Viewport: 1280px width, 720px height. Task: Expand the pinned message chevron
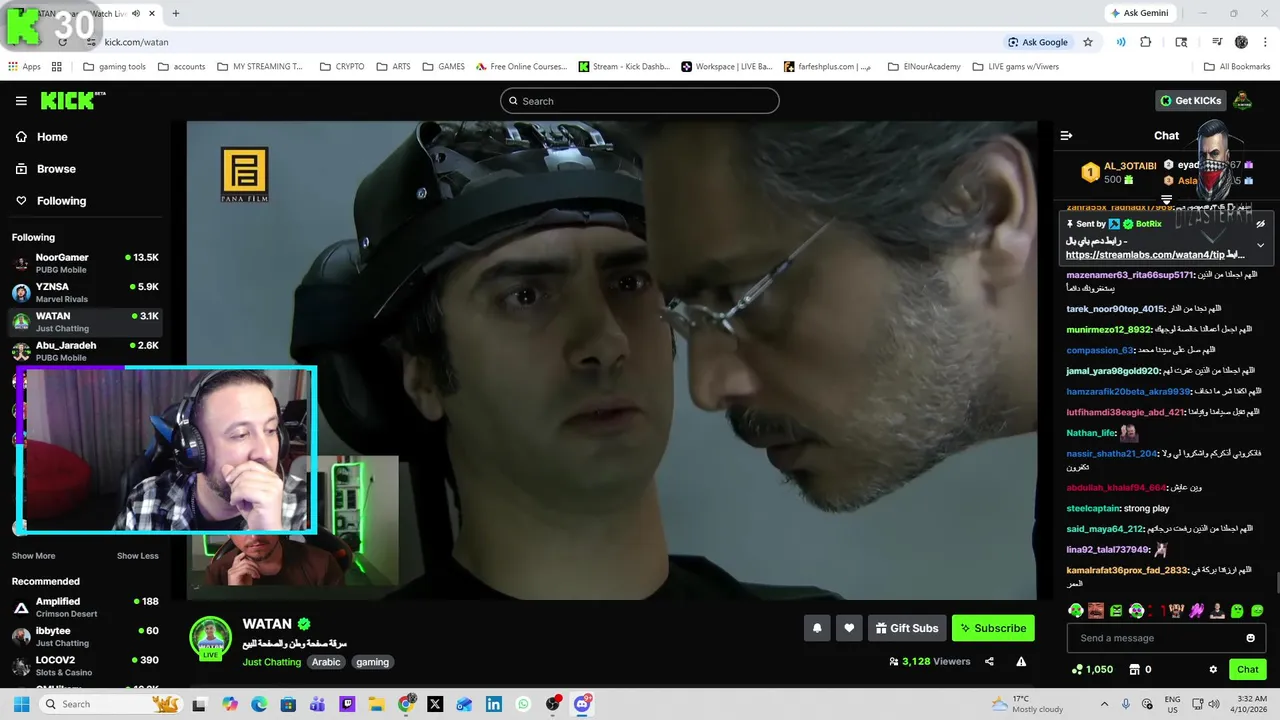coord(1260,245)
